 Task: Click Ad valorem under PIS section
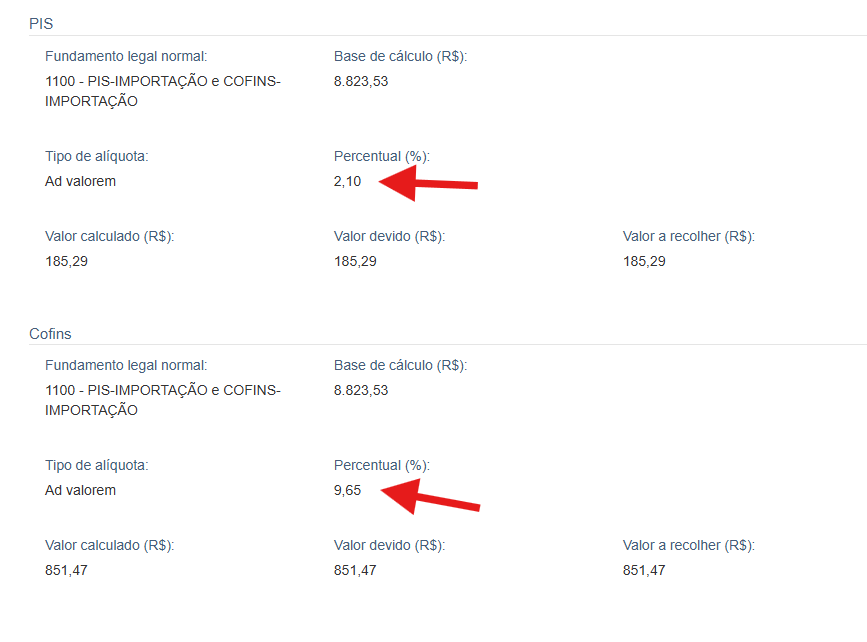point(80,181)
